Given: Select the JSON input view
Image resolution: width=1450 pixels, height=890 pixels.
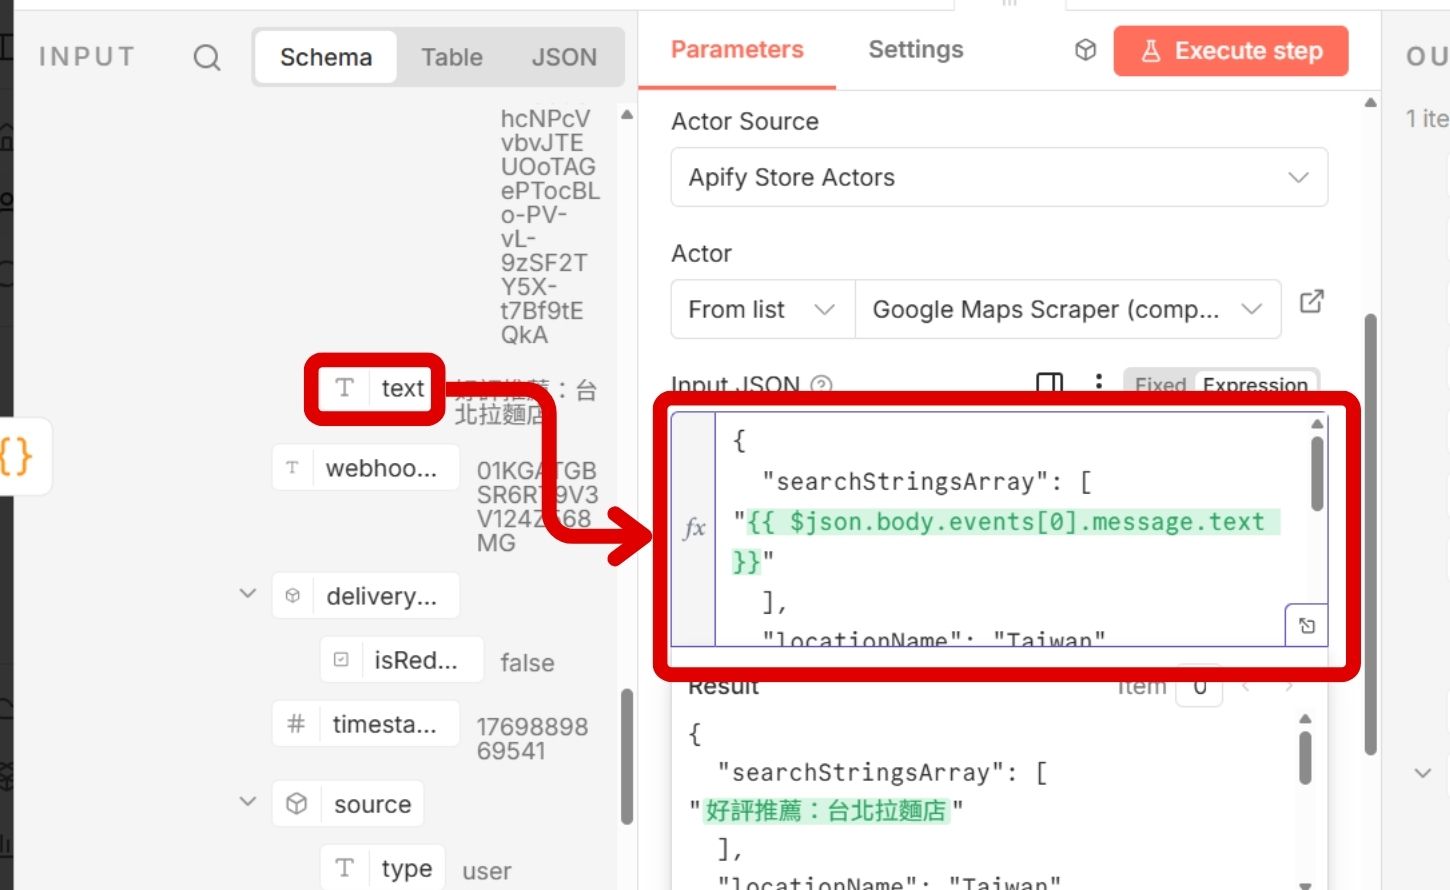Looking at the screenshot, I should click(564, 58).
